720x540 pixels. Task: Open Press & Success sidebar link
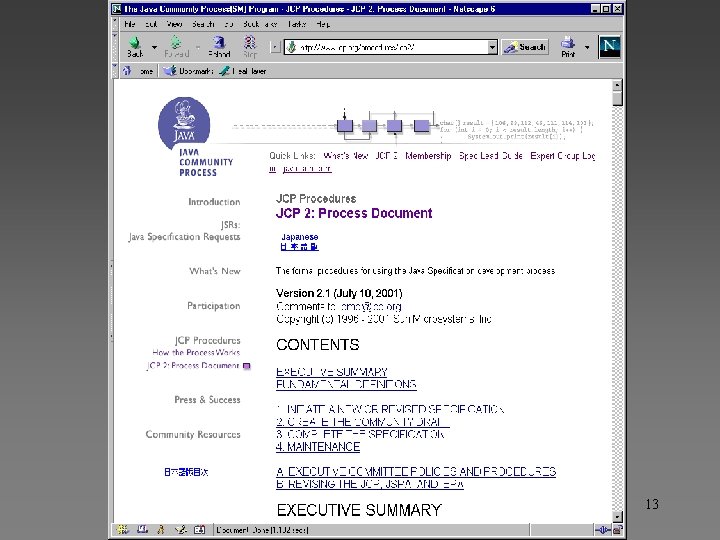click(207, 399)
